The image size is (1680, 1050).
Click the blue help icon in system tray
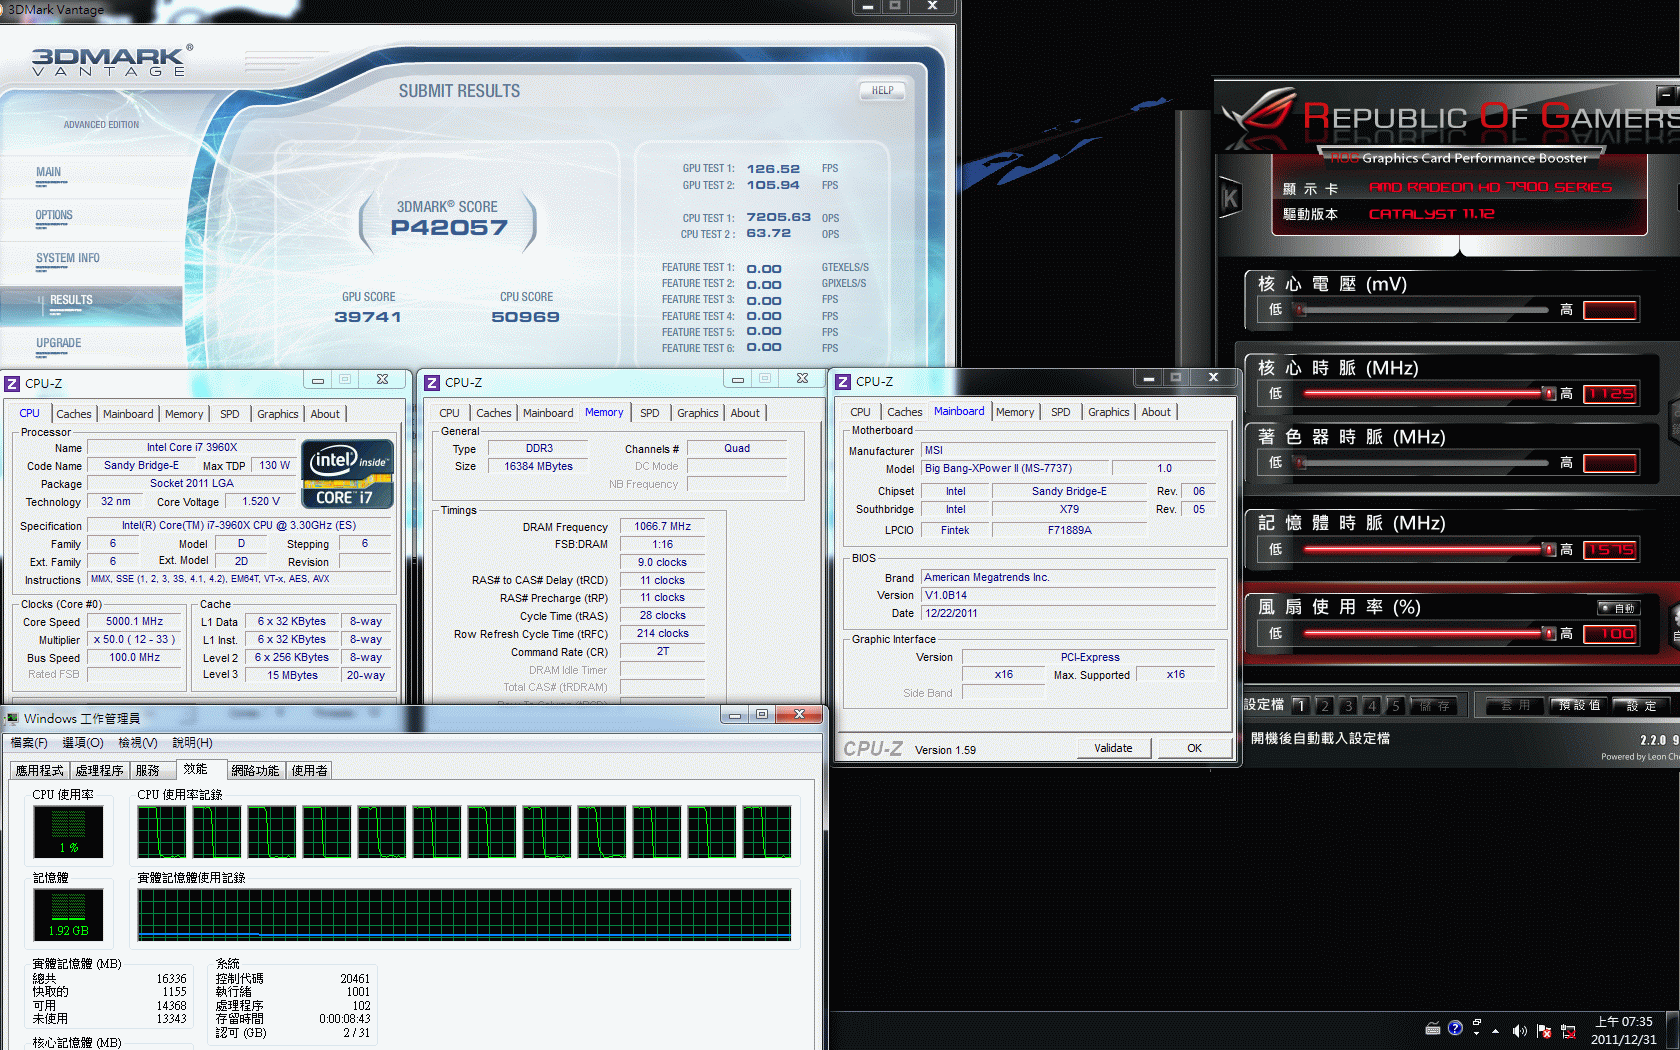[1455, 1028]
